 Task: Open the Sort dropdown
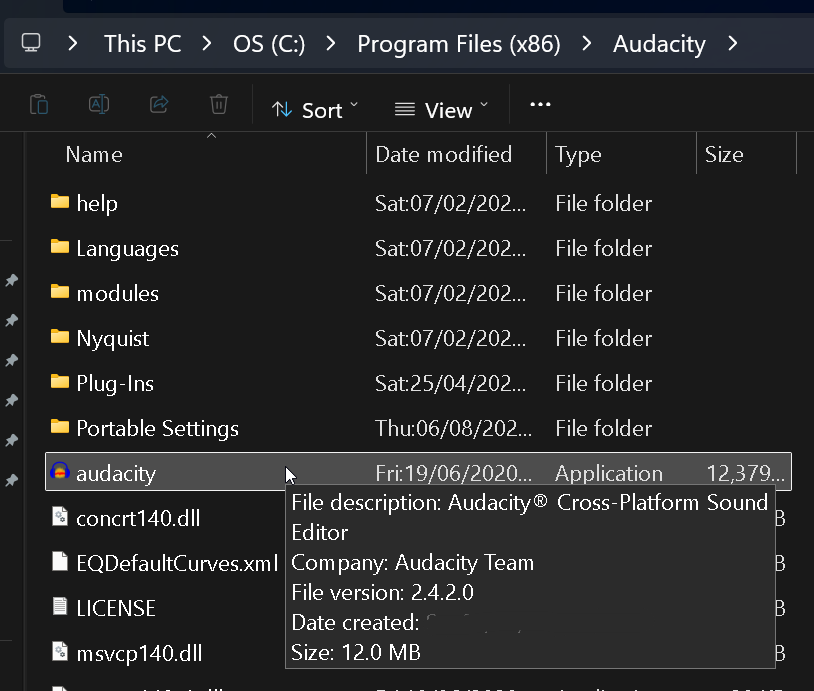[315, 110]
